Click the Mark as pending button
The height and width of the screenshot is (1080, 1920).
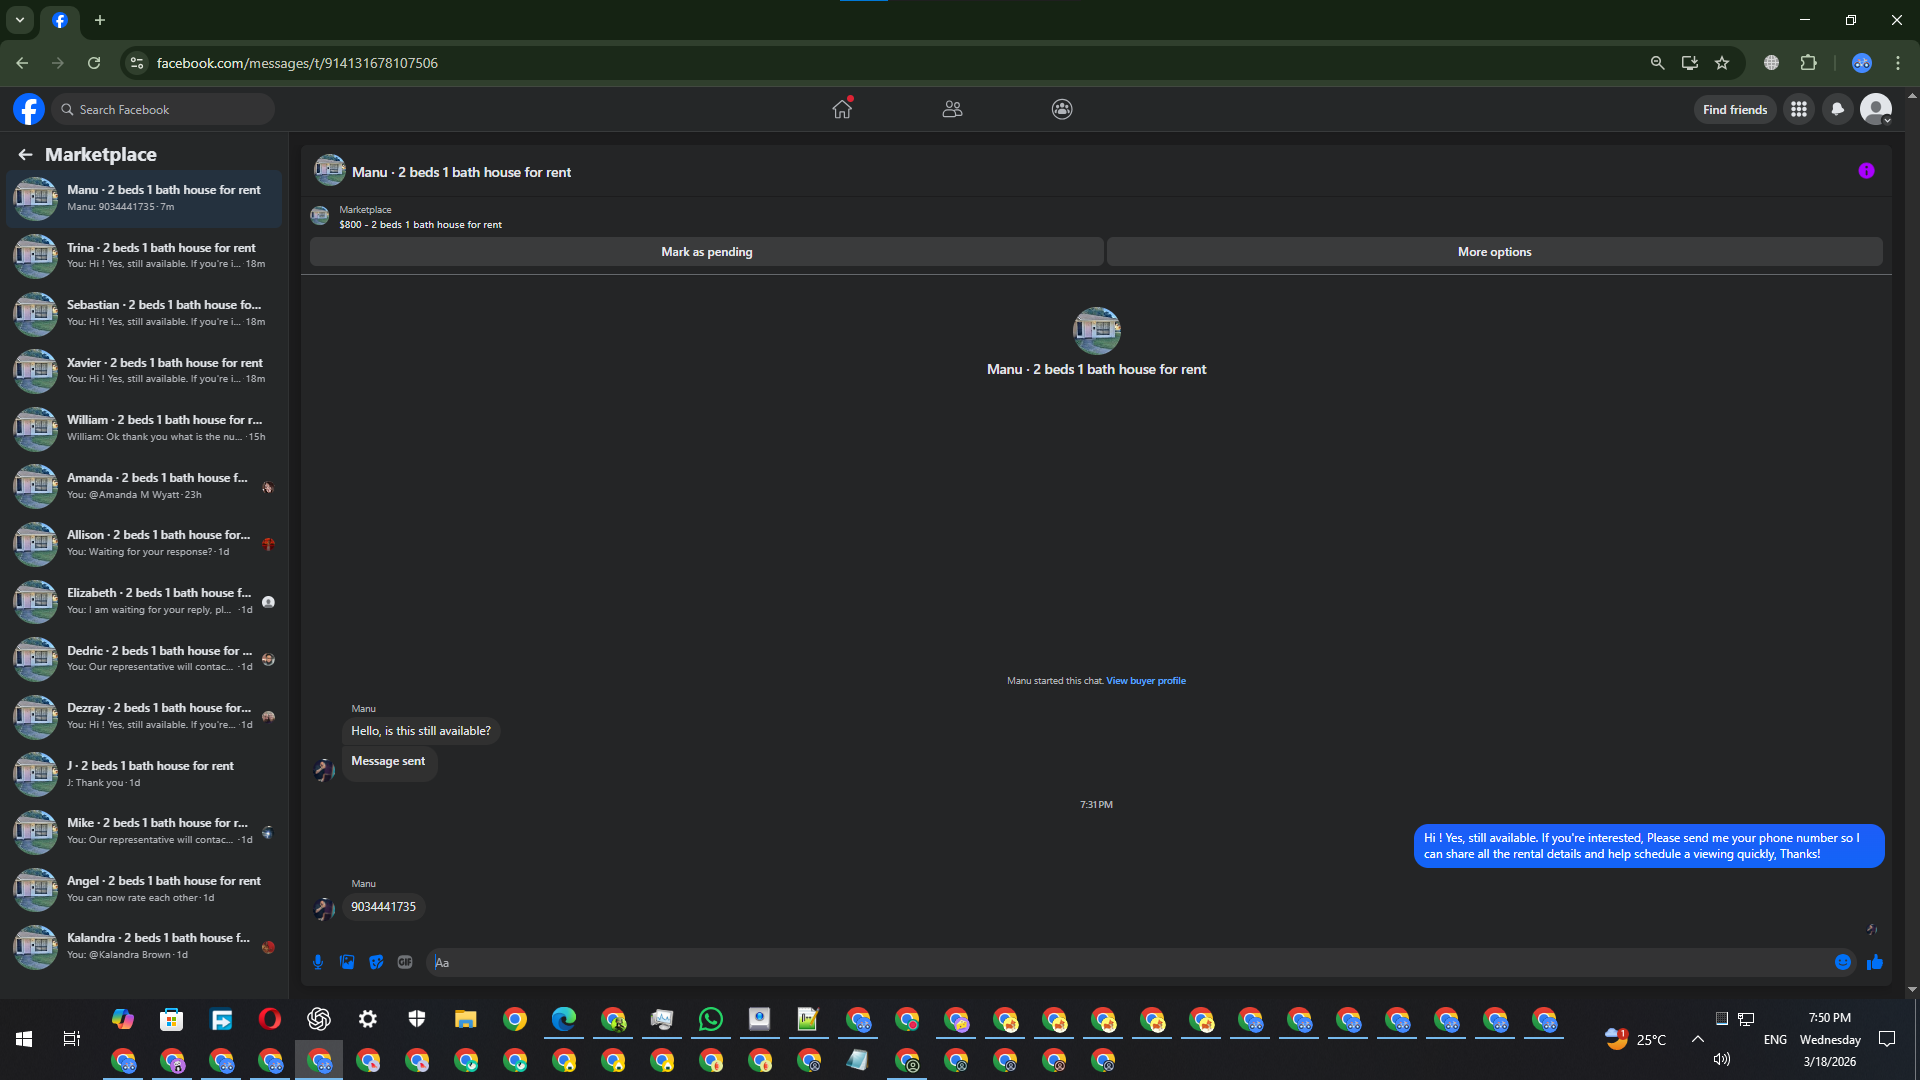[706, 252]
